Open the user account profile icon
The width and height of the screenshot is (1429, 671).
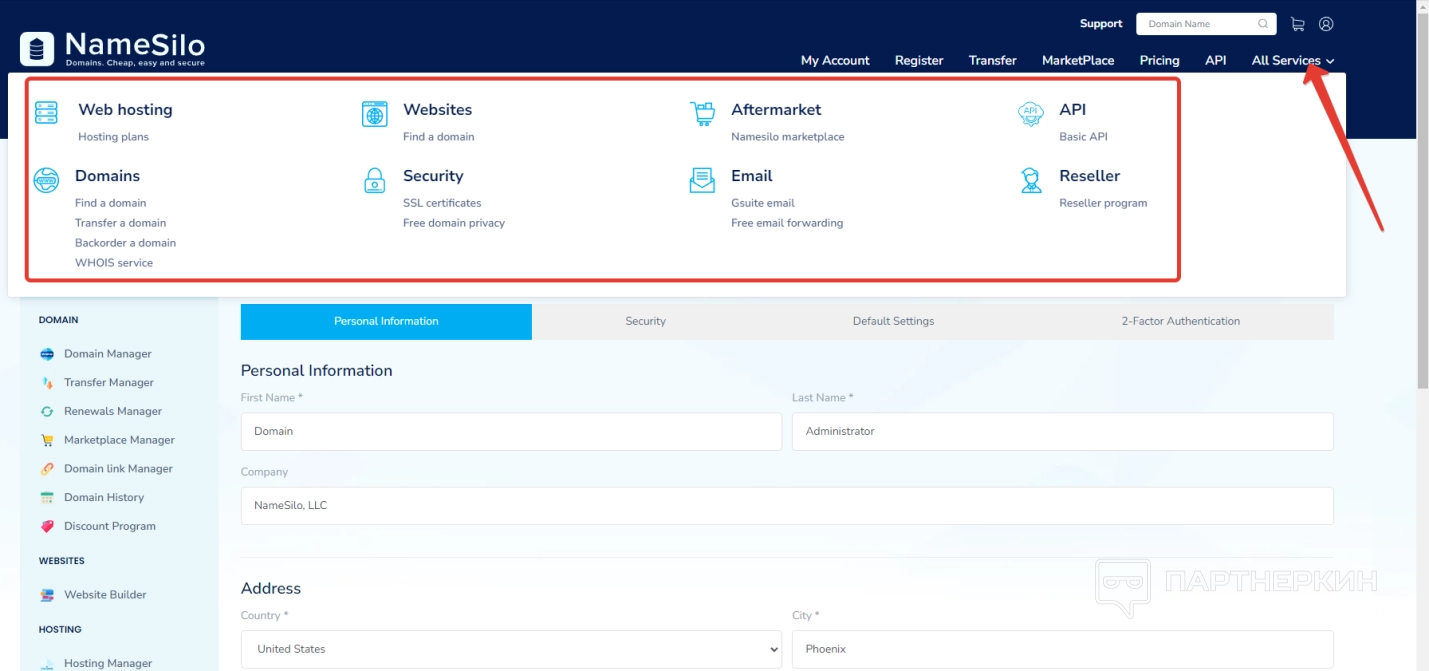(1326, 24)
